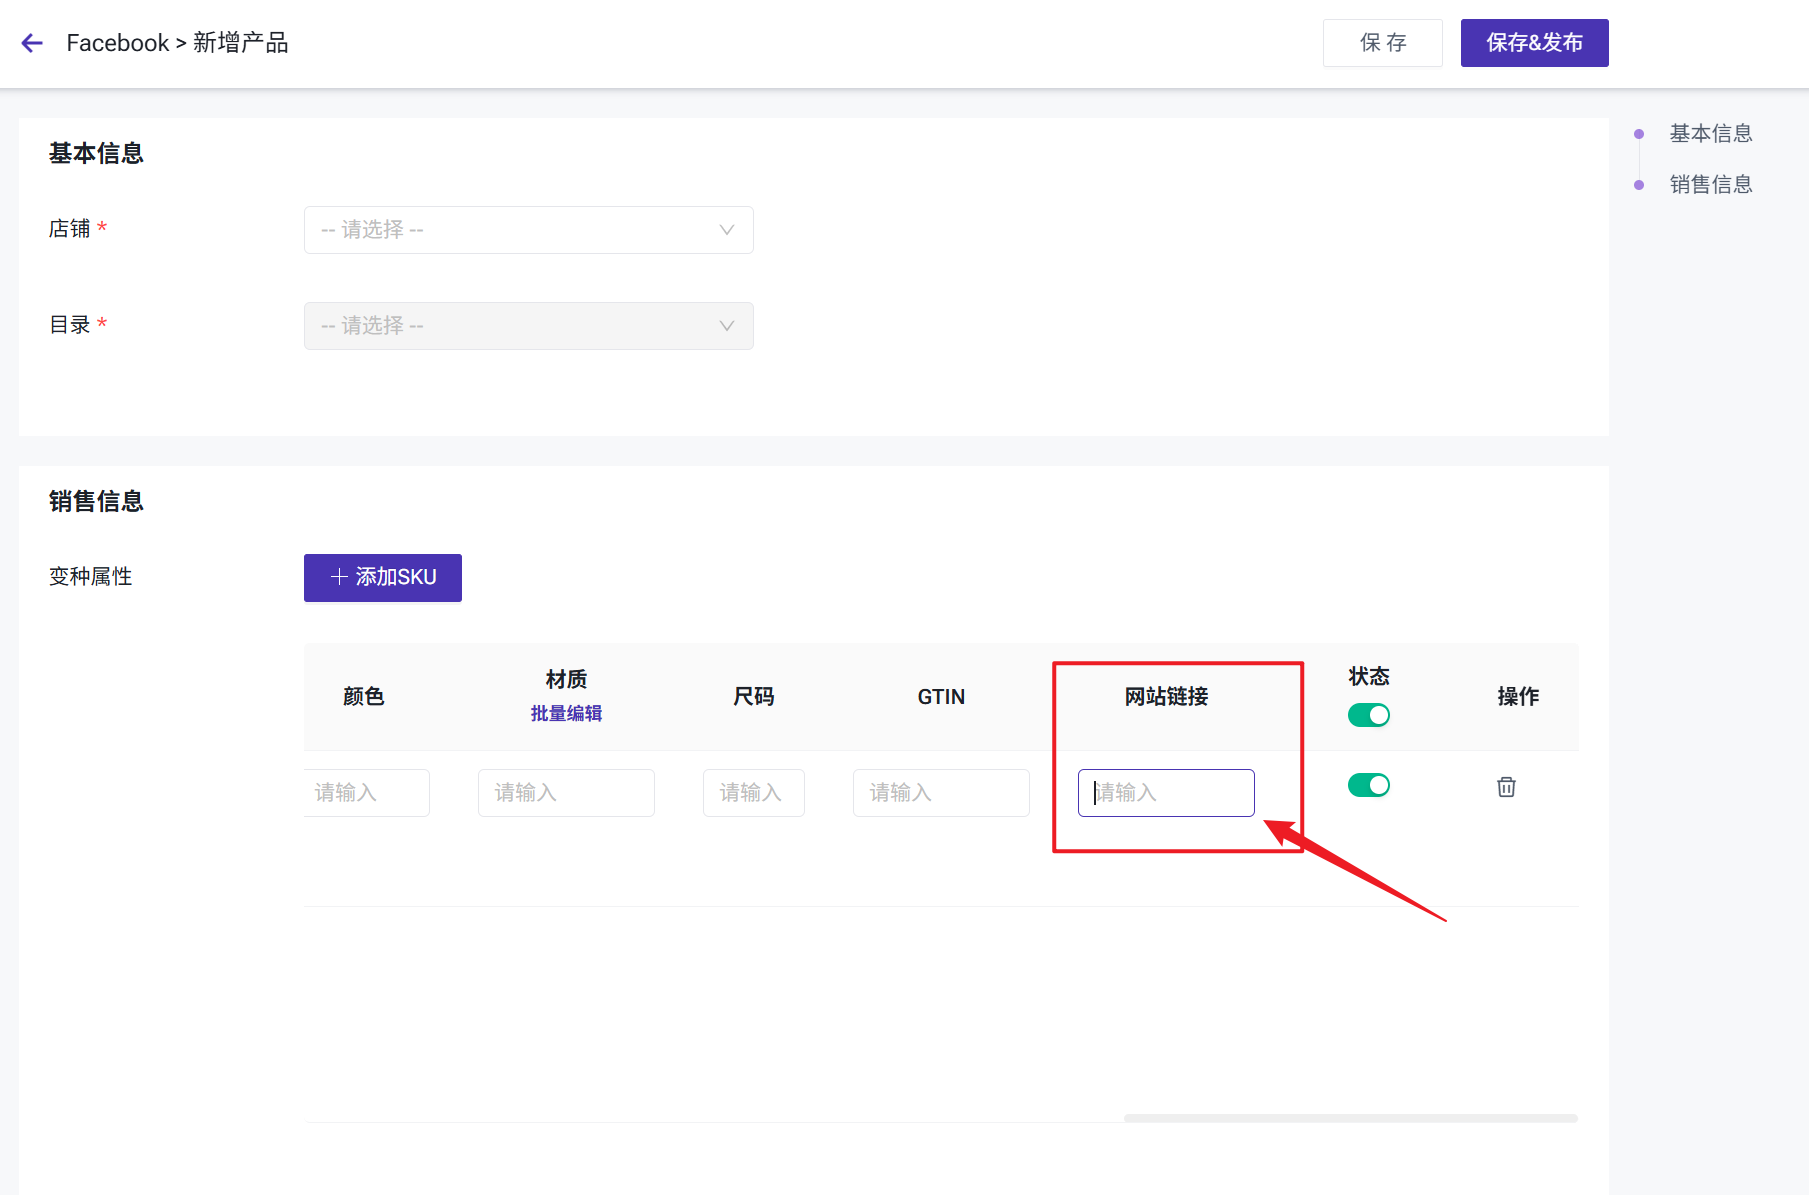The image size is (1809, 1195).
Task: Focus the GTIN input field
Action: click(940, 793)
